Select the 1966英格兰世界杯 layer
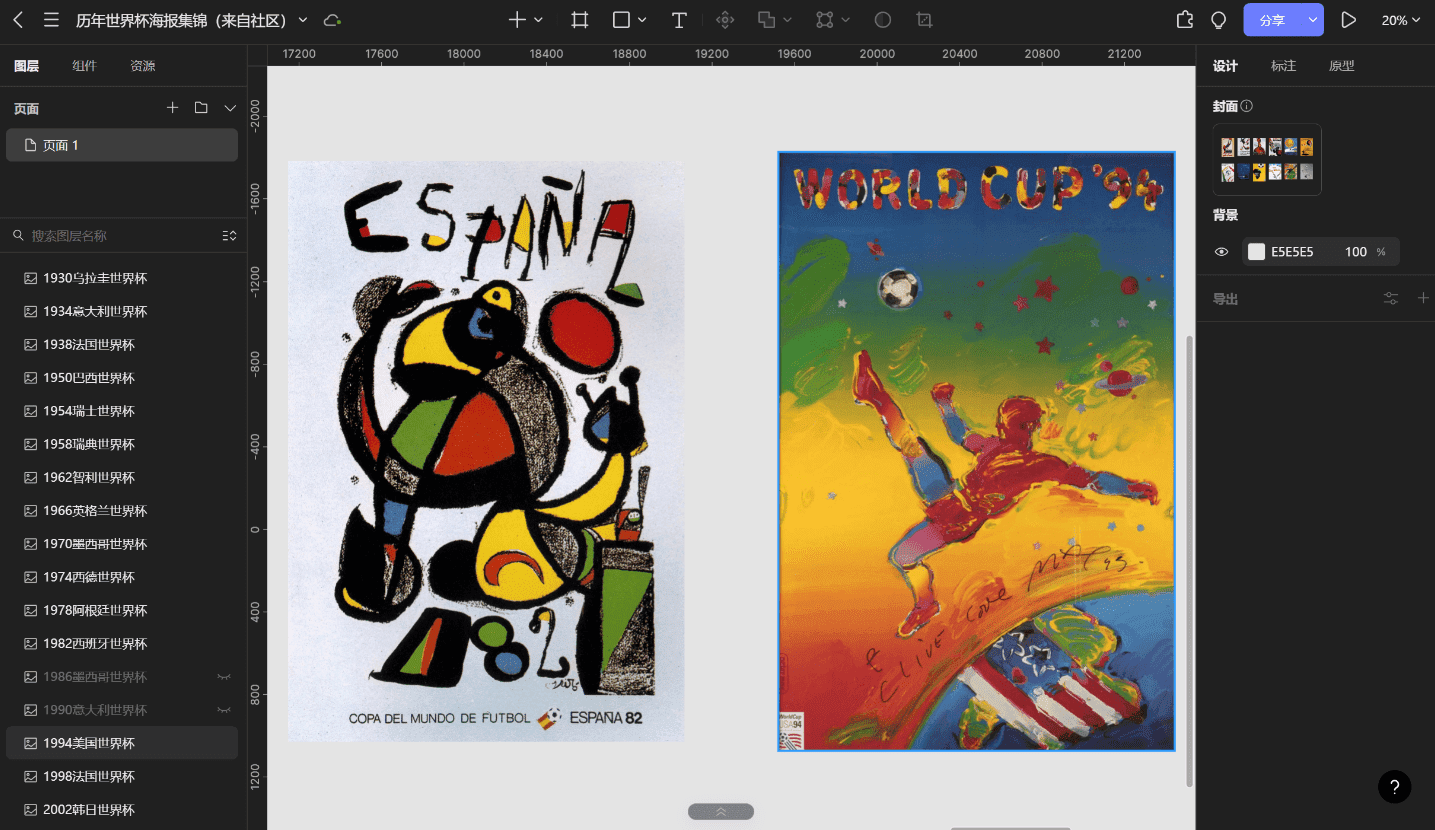The height and width of the screenshot is (830, 1435). coord(122,511)
